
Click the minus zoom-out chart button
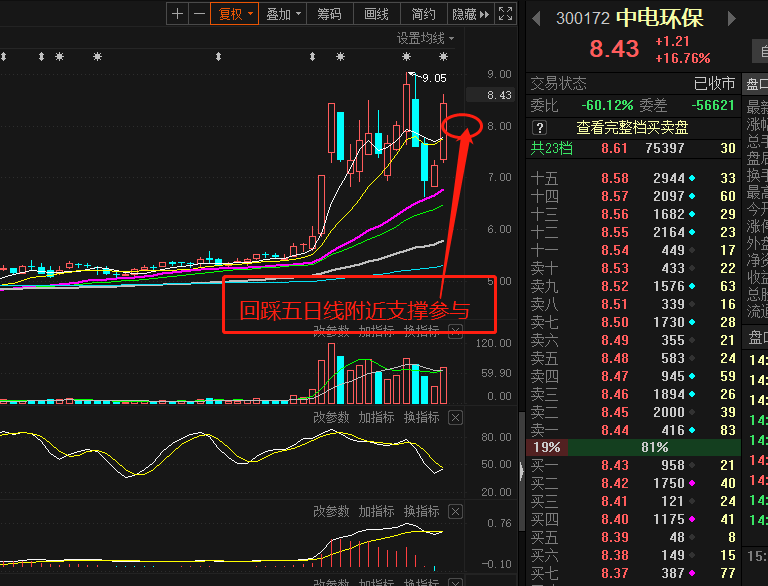(x=199, y=14)
